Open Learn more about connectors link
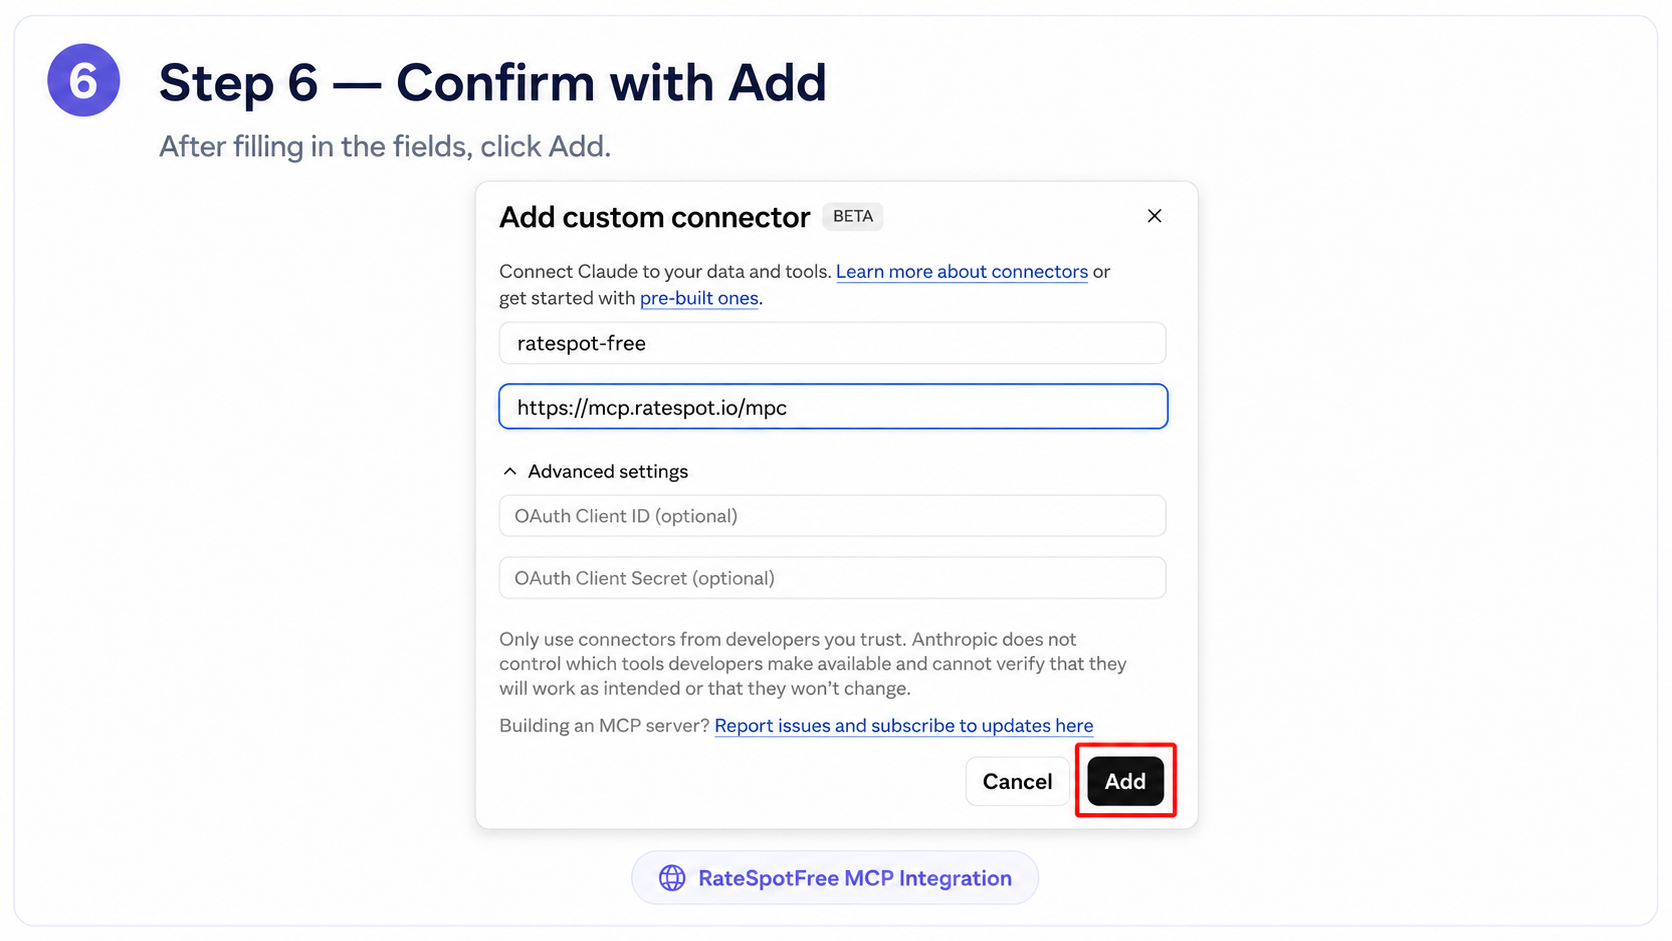Viewport: 1672px width, 941px height. [x=962, y=272]
